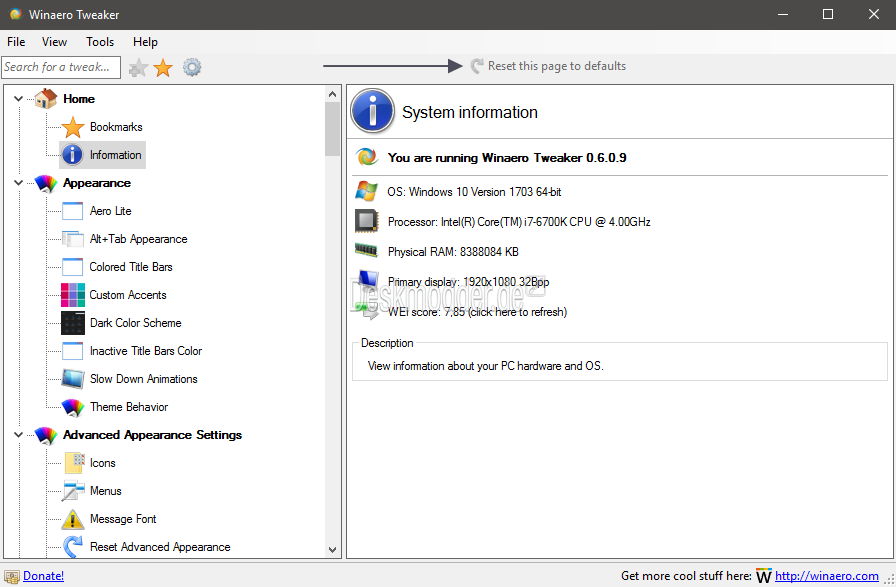Click the Winaero Tweaker version logo icon
The width and height of the screenshot is (896, 587).
(367, 157)
